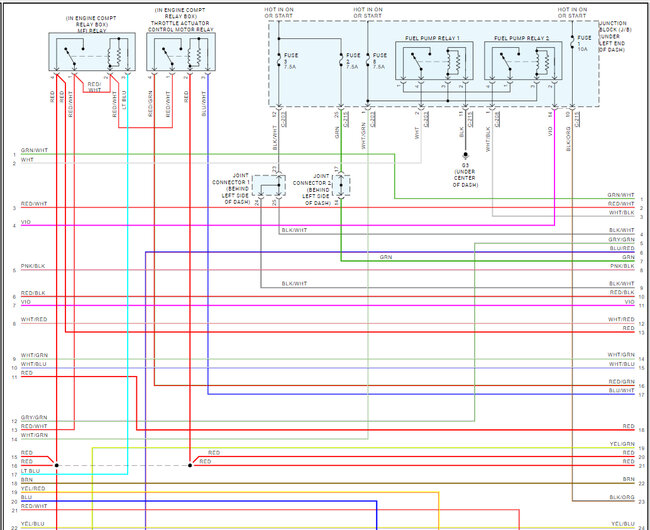Select the FUEL PUMP RELAY 1 label

click(432, 38)
